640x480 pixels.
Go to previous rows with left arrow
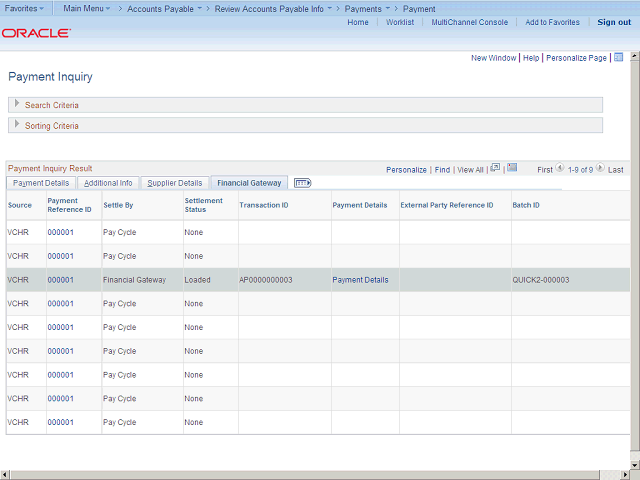pyautogui.click(x=560, y=169)
